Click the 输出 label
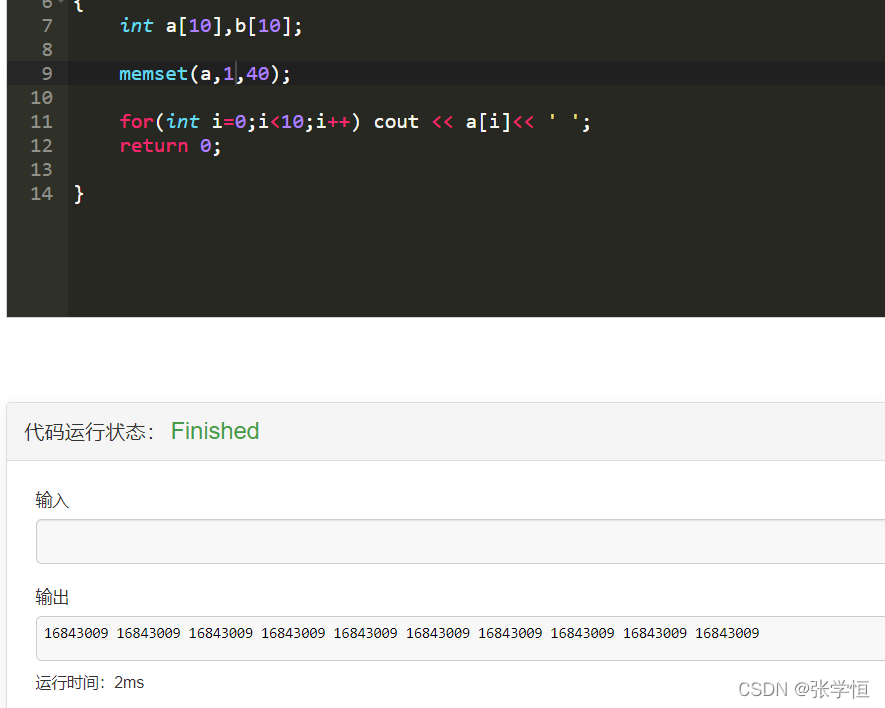 point(52,597)
